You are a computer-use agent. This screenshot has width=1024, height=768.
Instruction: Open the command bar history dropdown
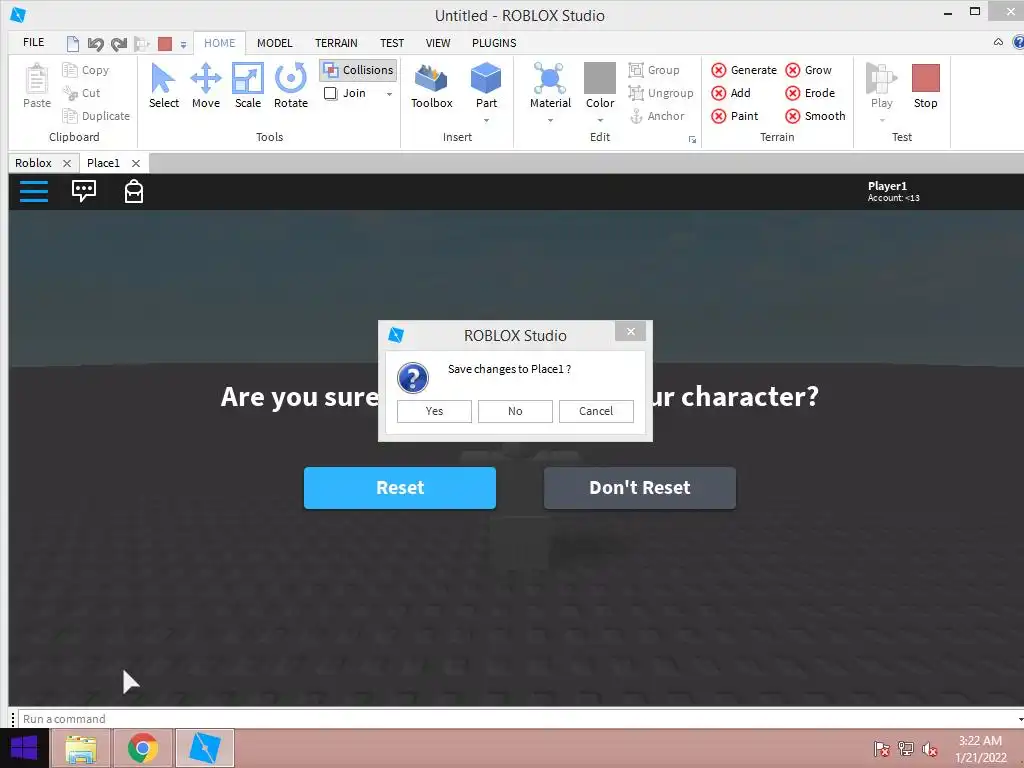pyautogui.click(x=1019, y=719)
